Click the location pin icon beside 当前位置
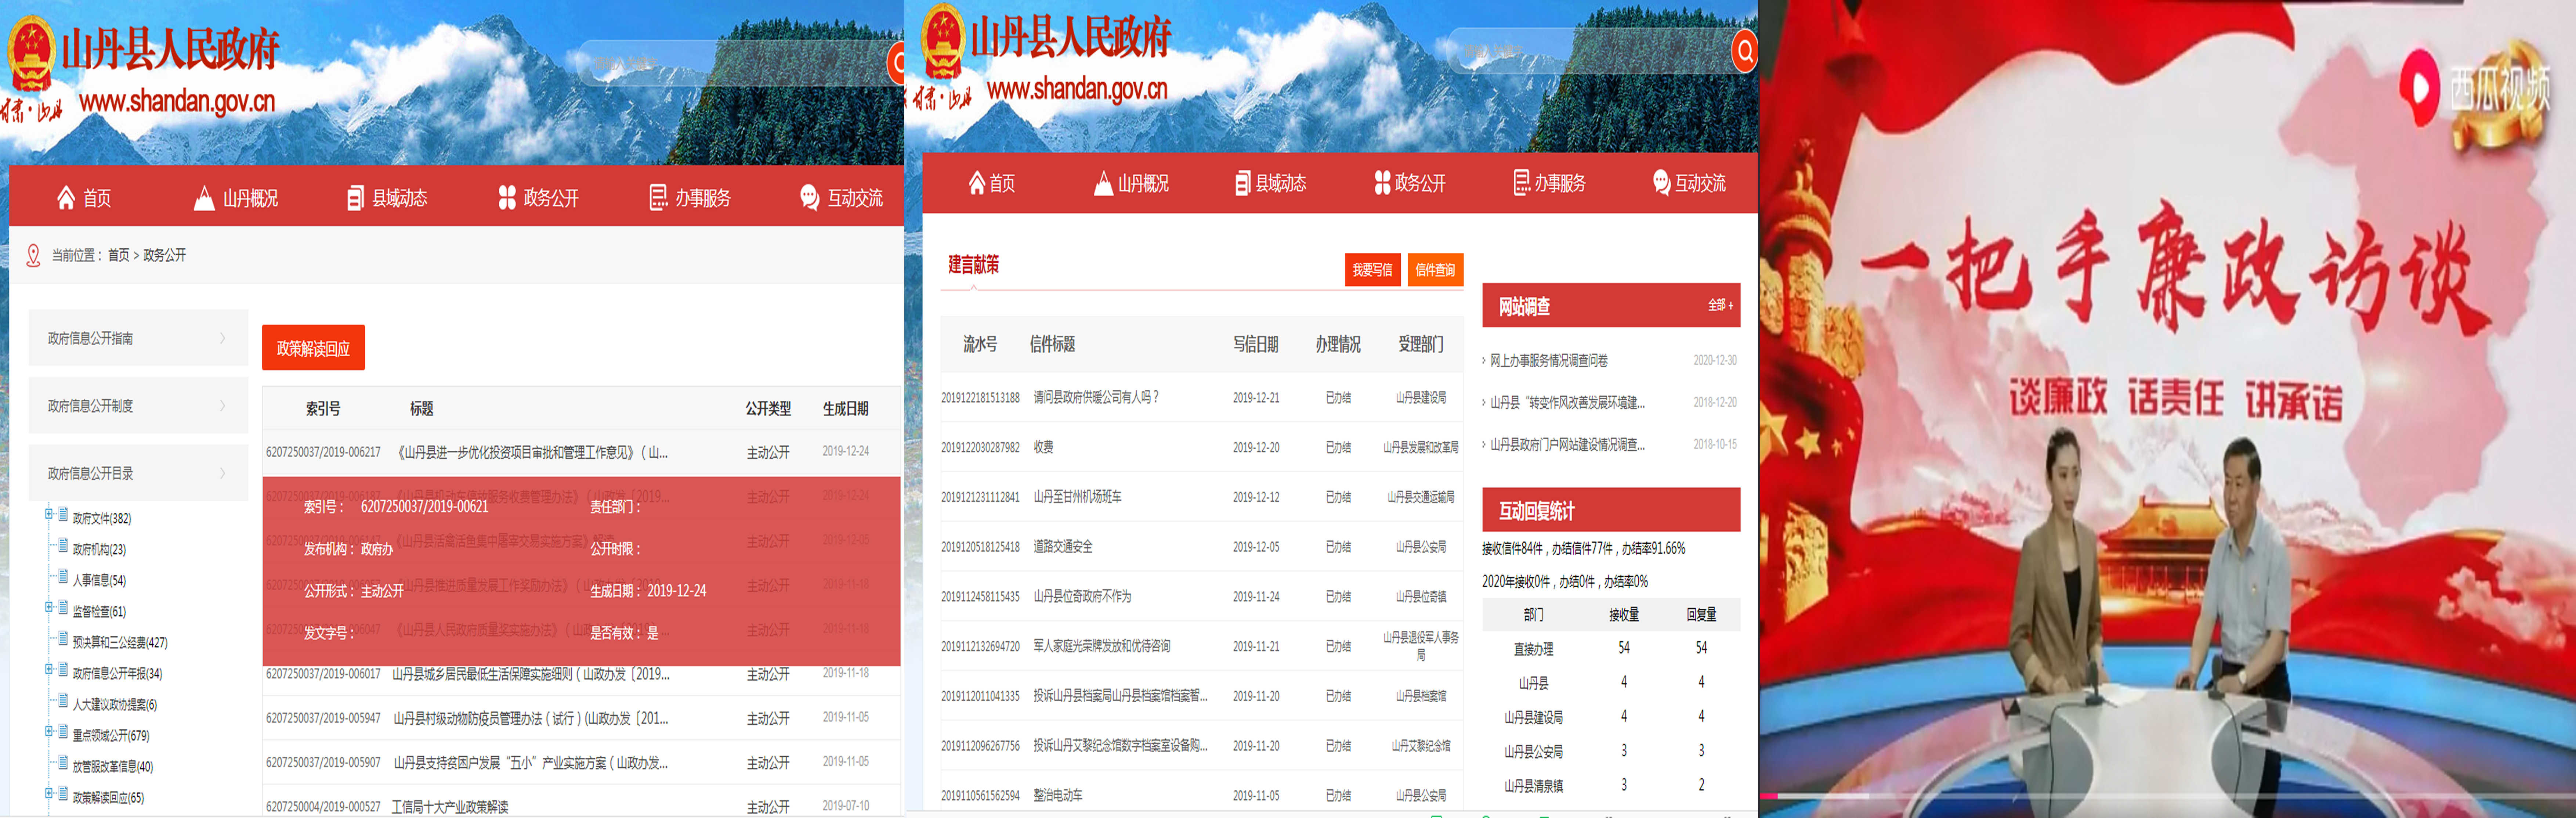Image resolution: width=2576 pixels, height=818 pixels. tap(33, 256)
